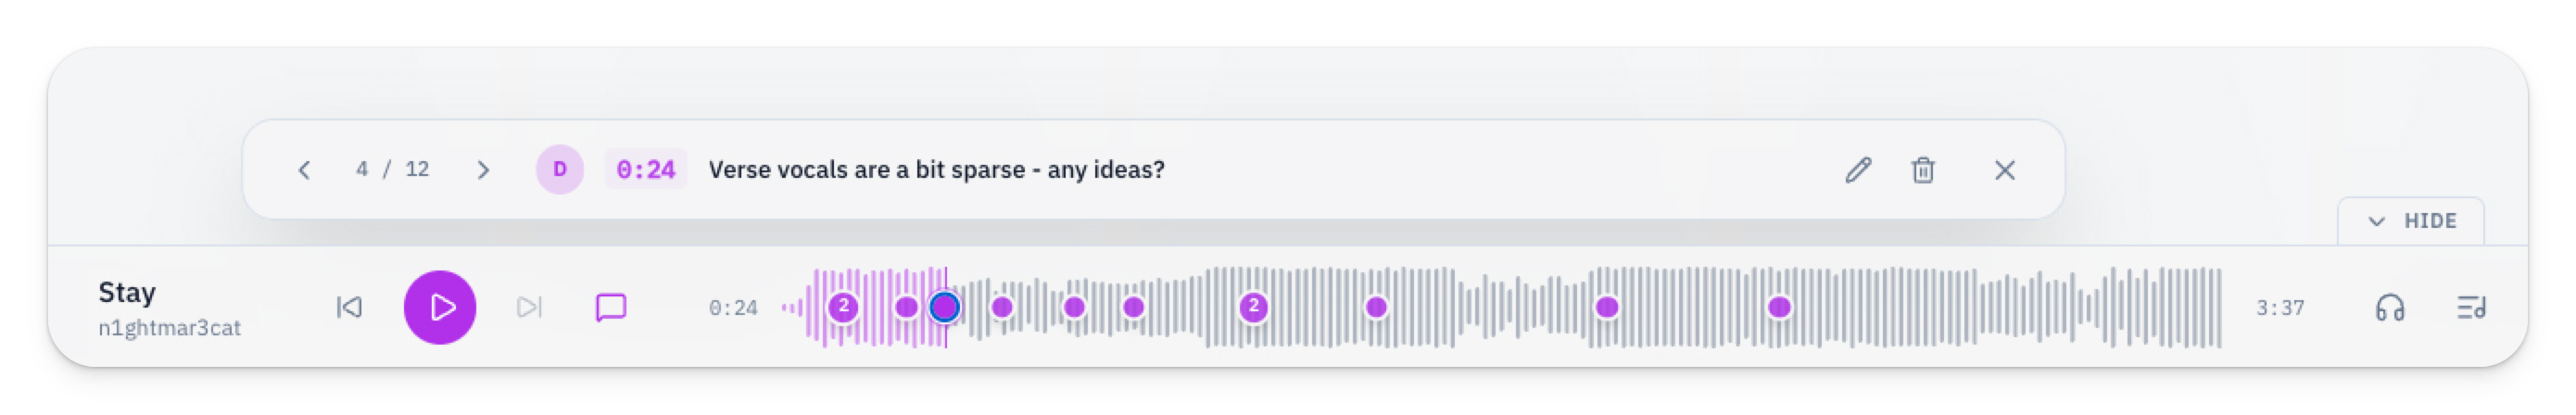Viewport: 2576px width, 415px height.
Task: Click the pencil edit comment icon
Action: point(1858,170)
